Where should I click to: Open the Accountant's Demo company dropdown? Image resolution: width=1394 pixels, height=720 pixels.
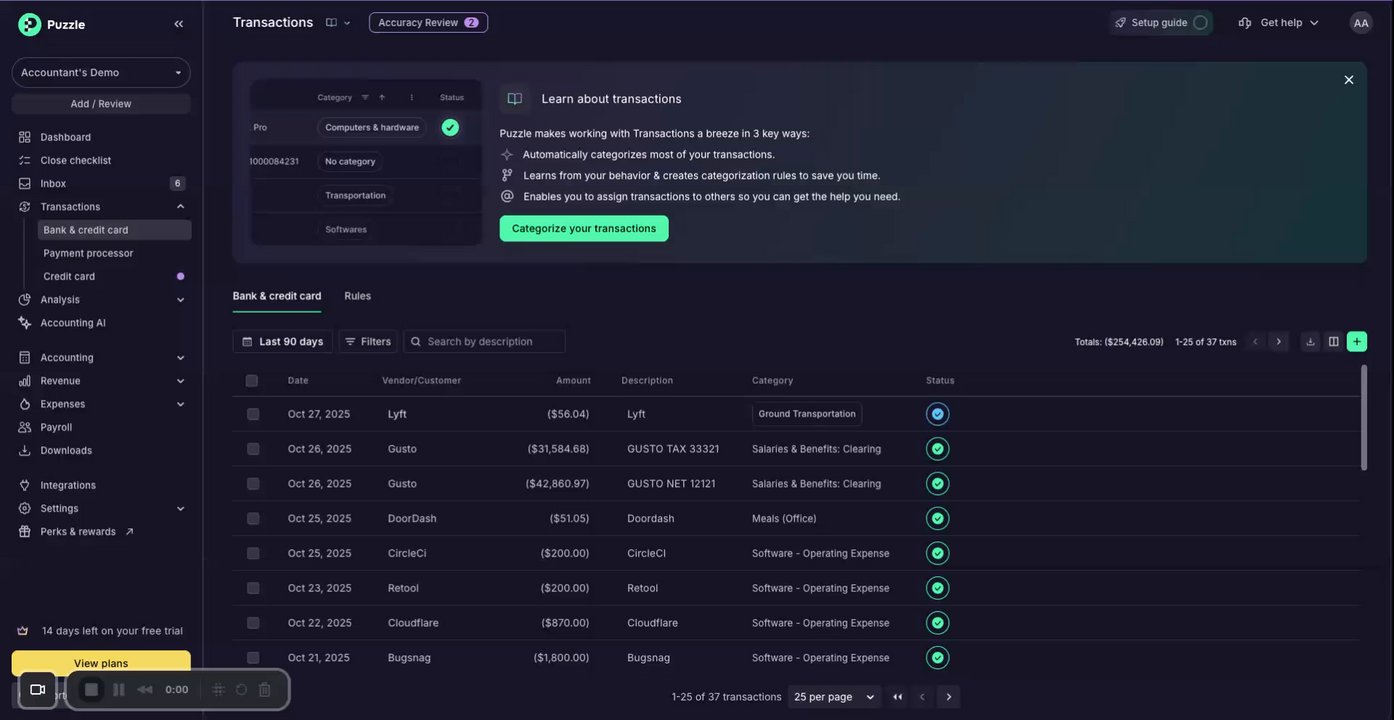[x=101, y=72]
